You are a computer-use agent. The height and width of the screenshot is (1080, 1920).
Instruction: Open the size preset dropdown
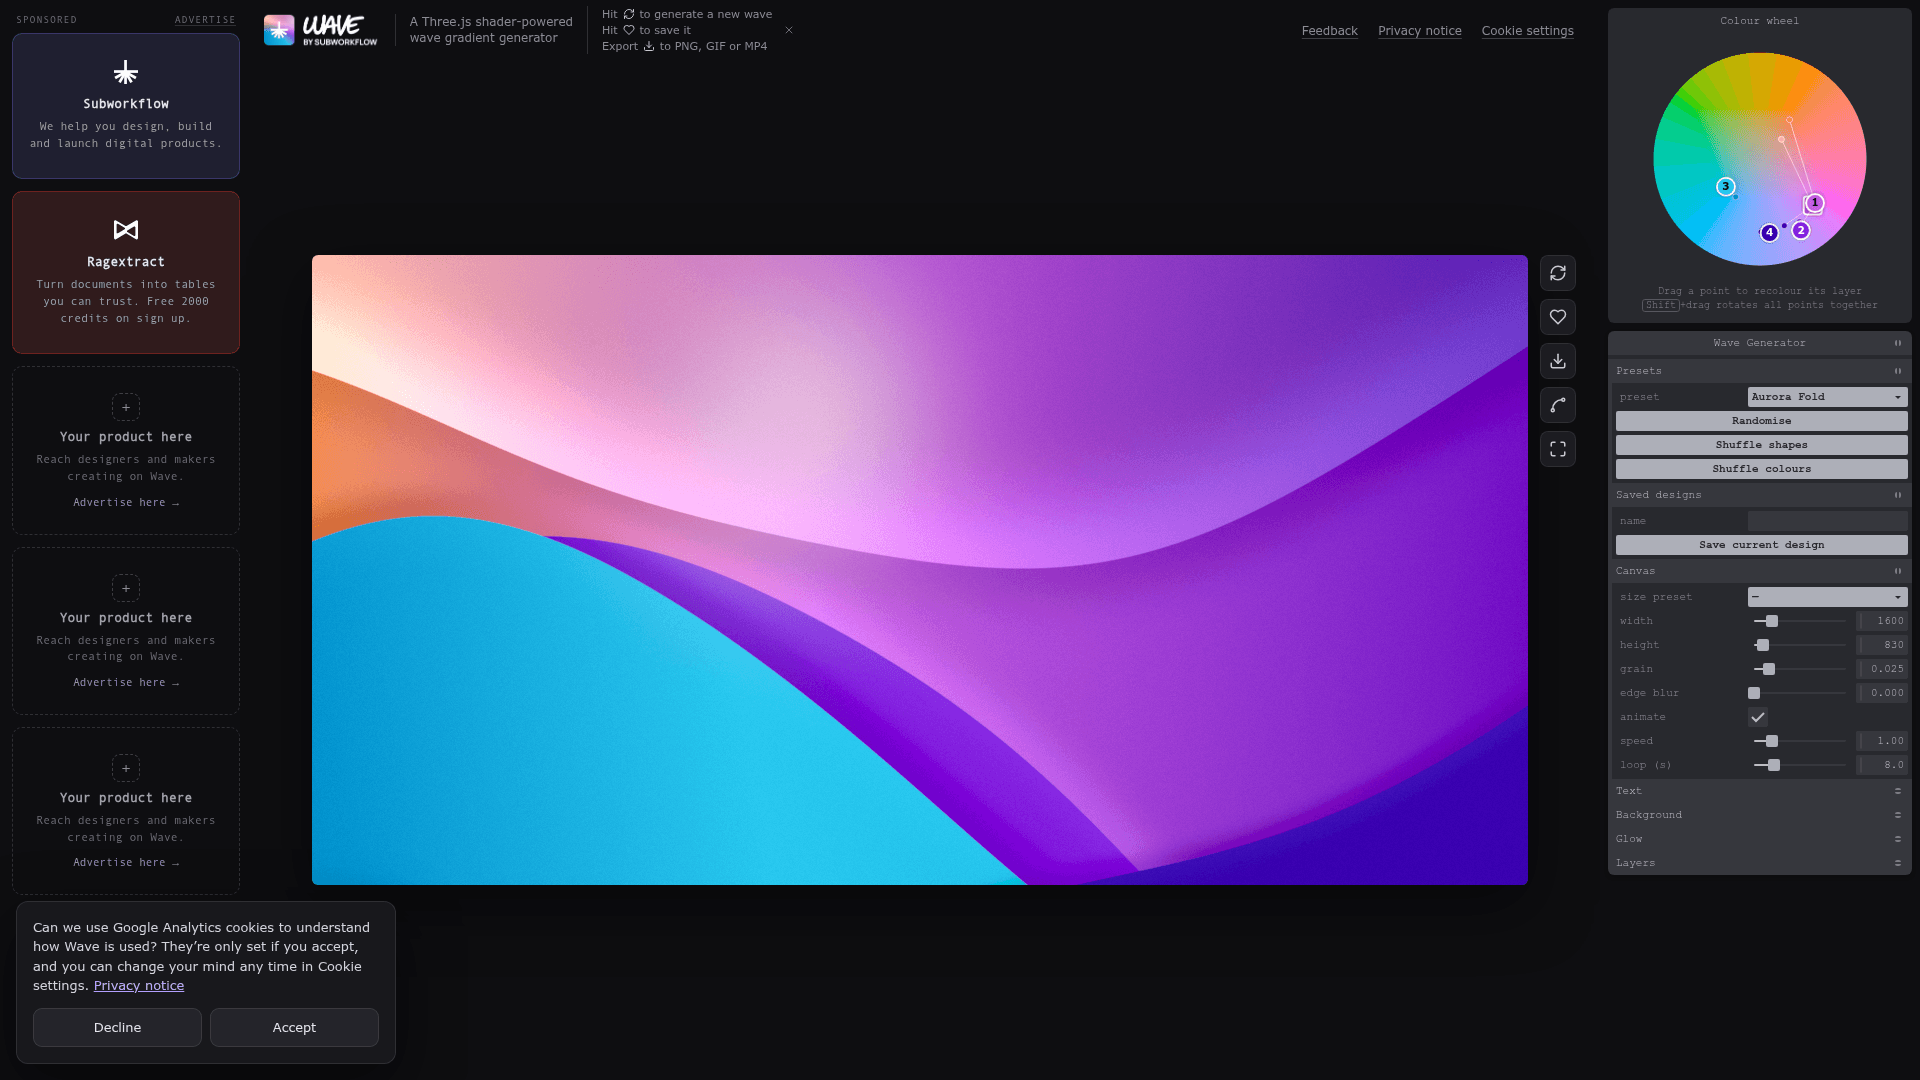[x=1828, y=597]
